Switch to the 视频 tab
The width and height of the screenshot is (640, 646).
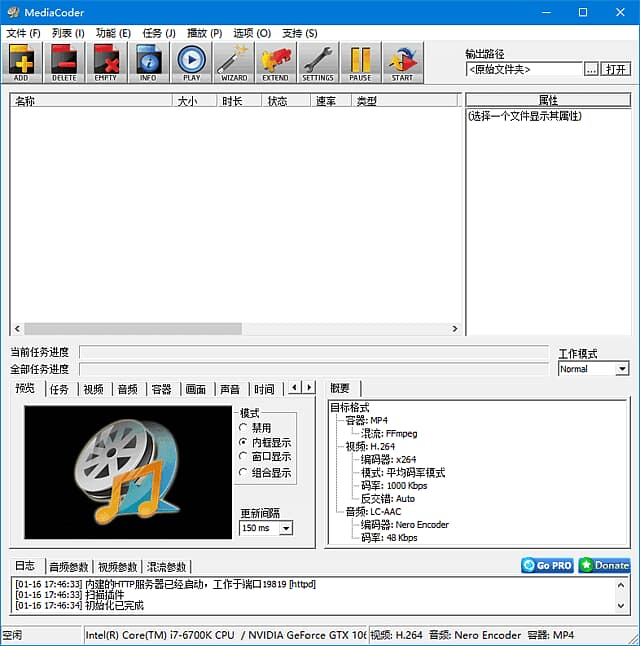pyautogui.click(x=93, y=389)
